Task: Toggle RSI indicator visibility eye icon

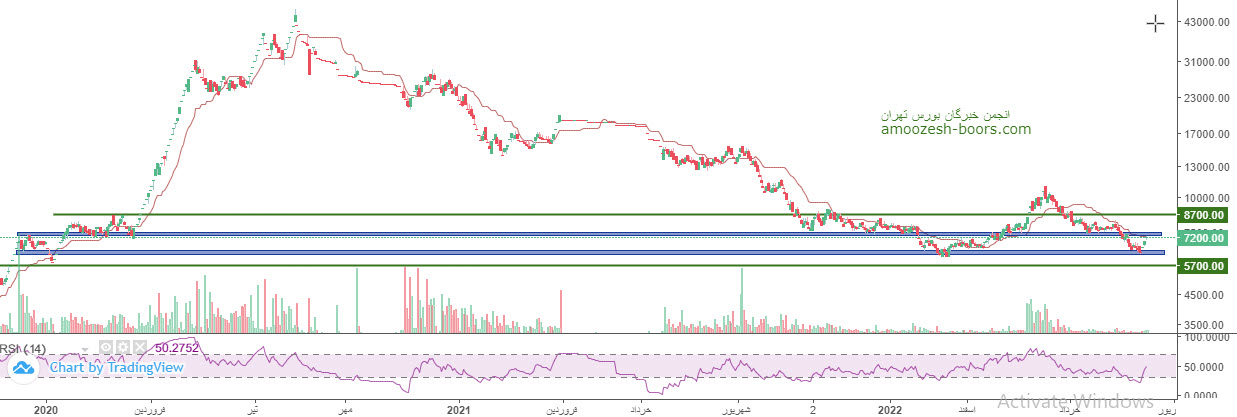Action: point(104,347)
